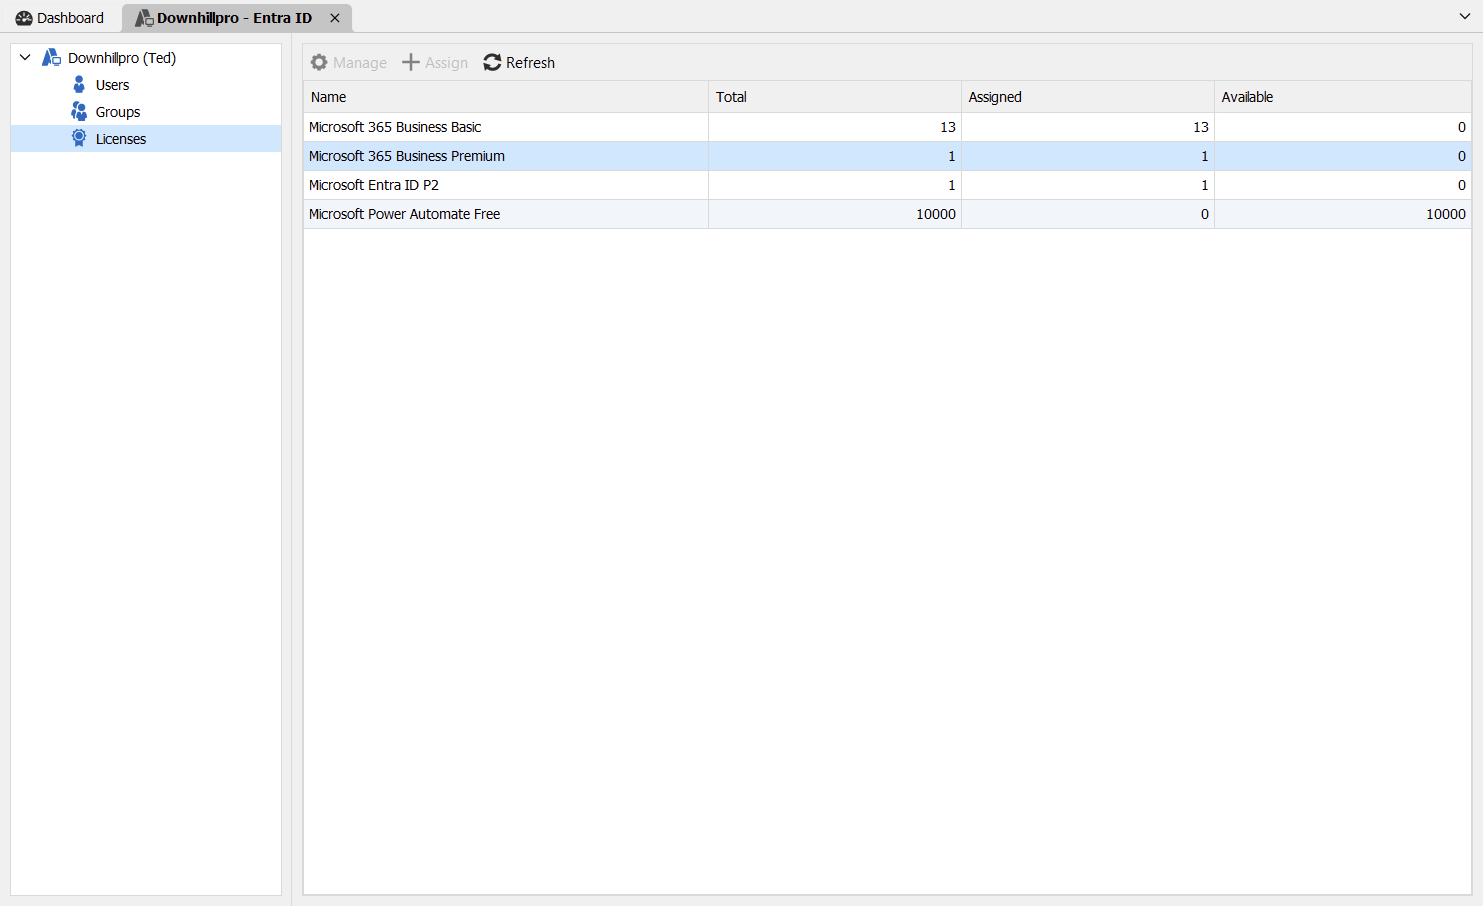Select the Downhillpro (Ted) tree label
1483x906 pixels.
(122, 58)
